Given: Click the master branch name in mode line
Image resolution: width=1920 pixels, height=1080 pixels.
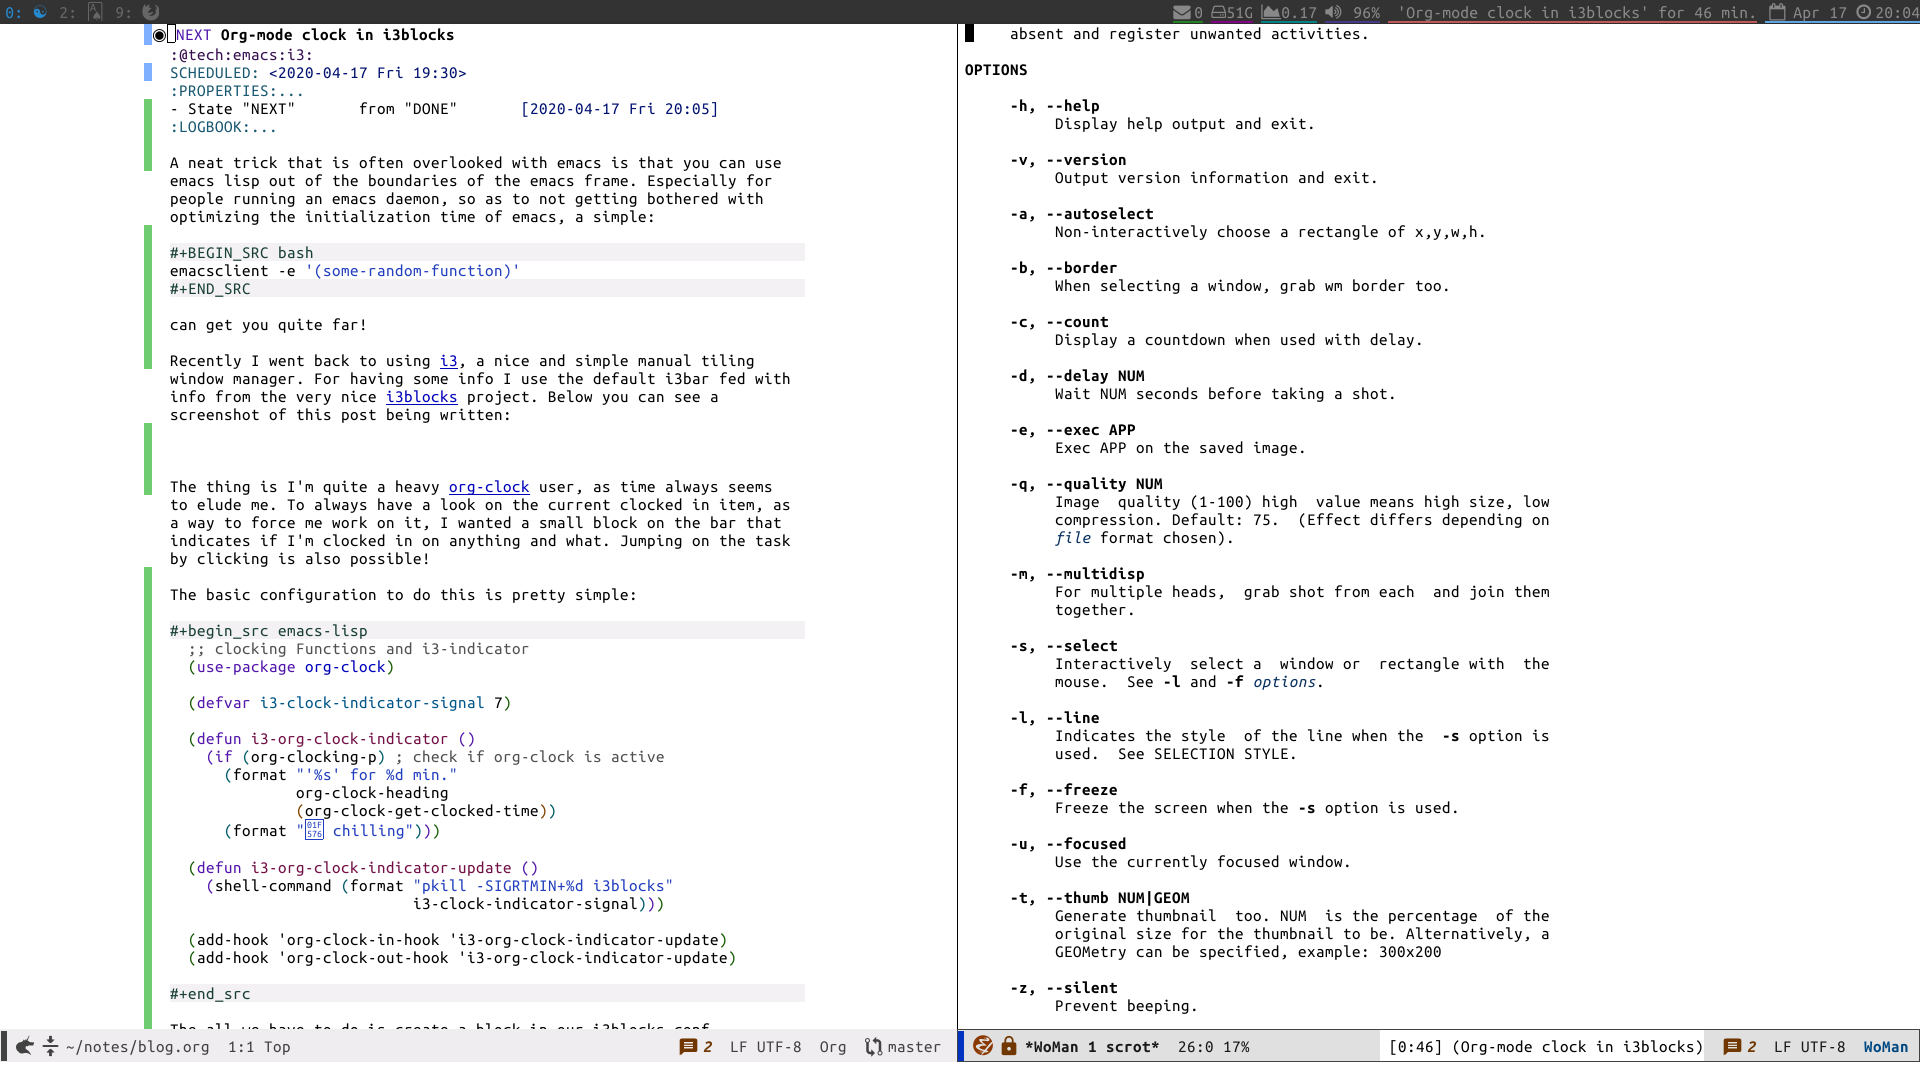Looking at the screenshot, I should pyautogui.click(x=914, y=1047).
